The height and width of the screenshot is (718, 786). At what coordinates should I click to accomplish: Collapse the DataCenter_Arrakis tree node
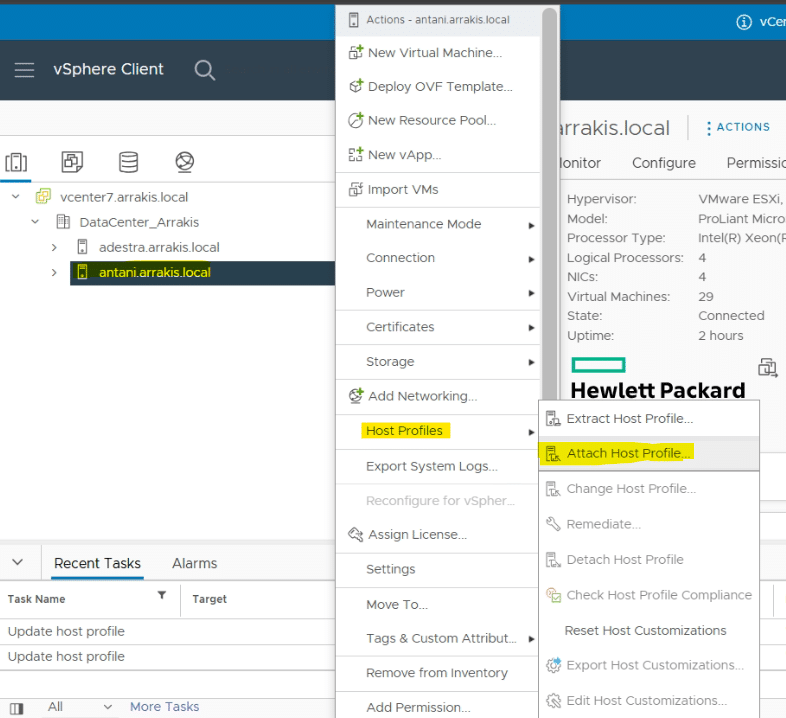(x=35, y=221)
